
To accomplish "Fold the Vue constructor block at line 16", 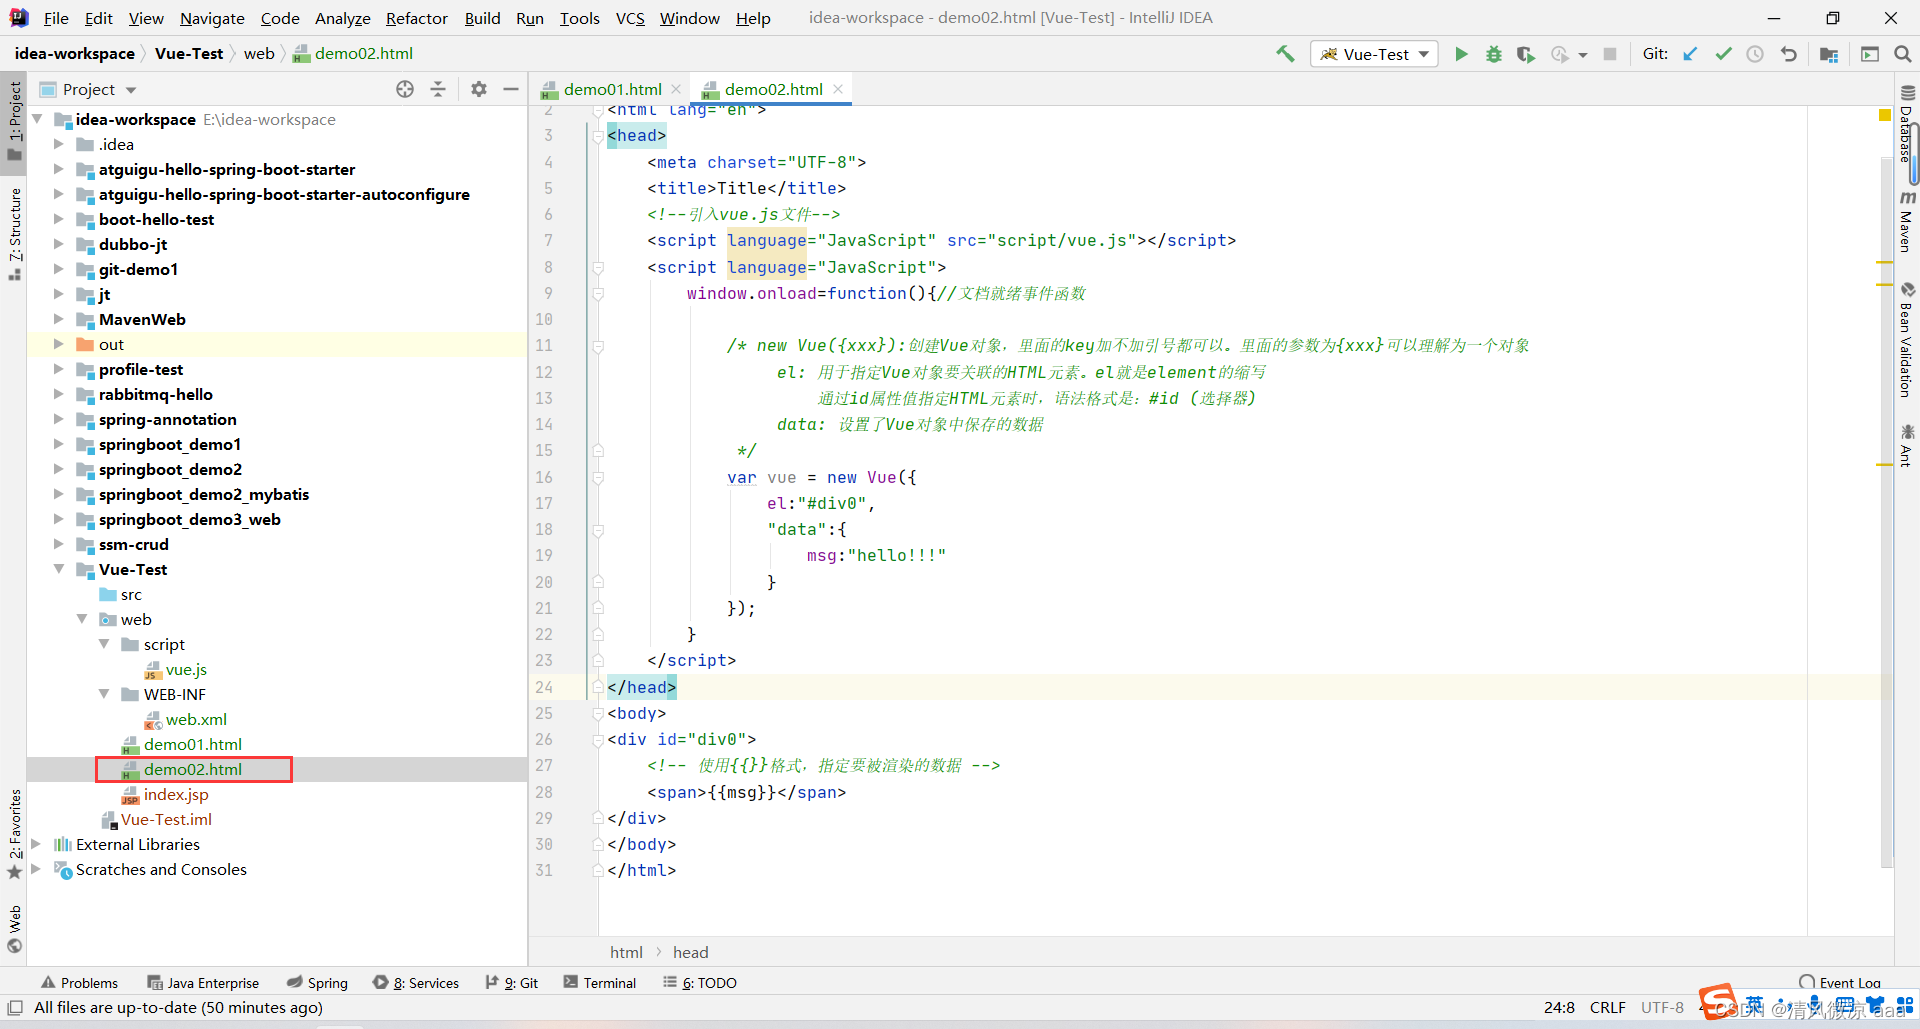I will (x=598, y=478).
